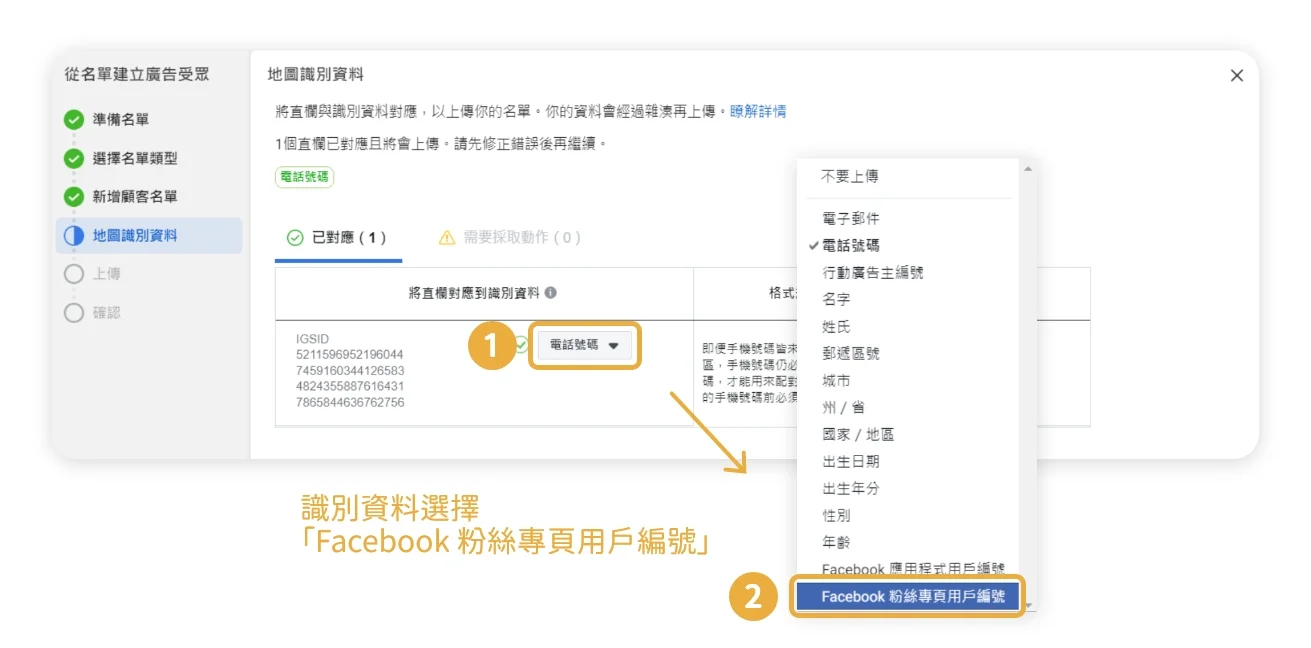1311x648 pixels.
Task: Click the warning triangle icon on 需要採取動作 tab
Action: click(x=447, y=238)
